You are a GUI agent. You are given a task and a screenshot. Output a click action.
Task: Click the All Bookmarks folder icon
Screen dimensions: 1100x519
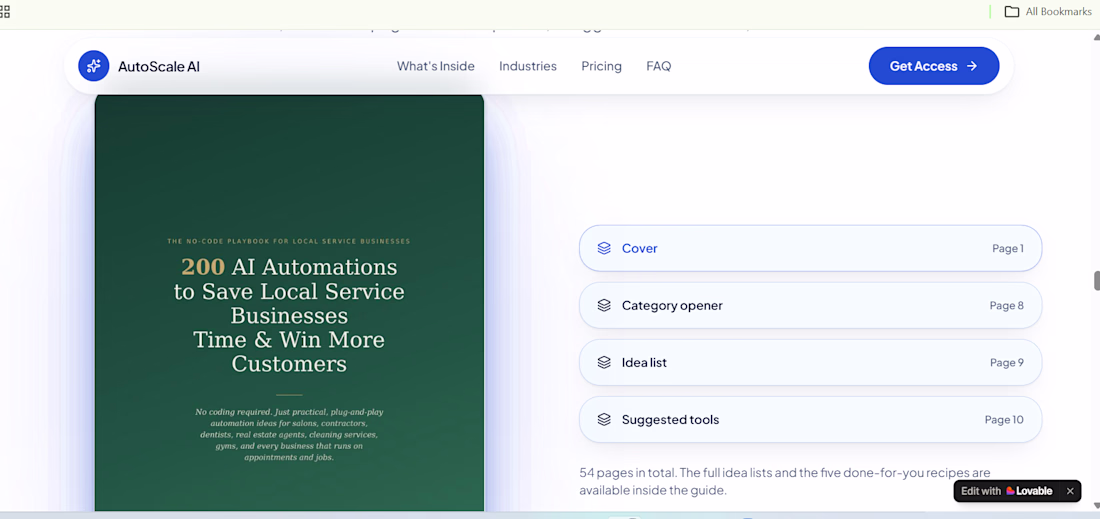tap(1012, 11)
